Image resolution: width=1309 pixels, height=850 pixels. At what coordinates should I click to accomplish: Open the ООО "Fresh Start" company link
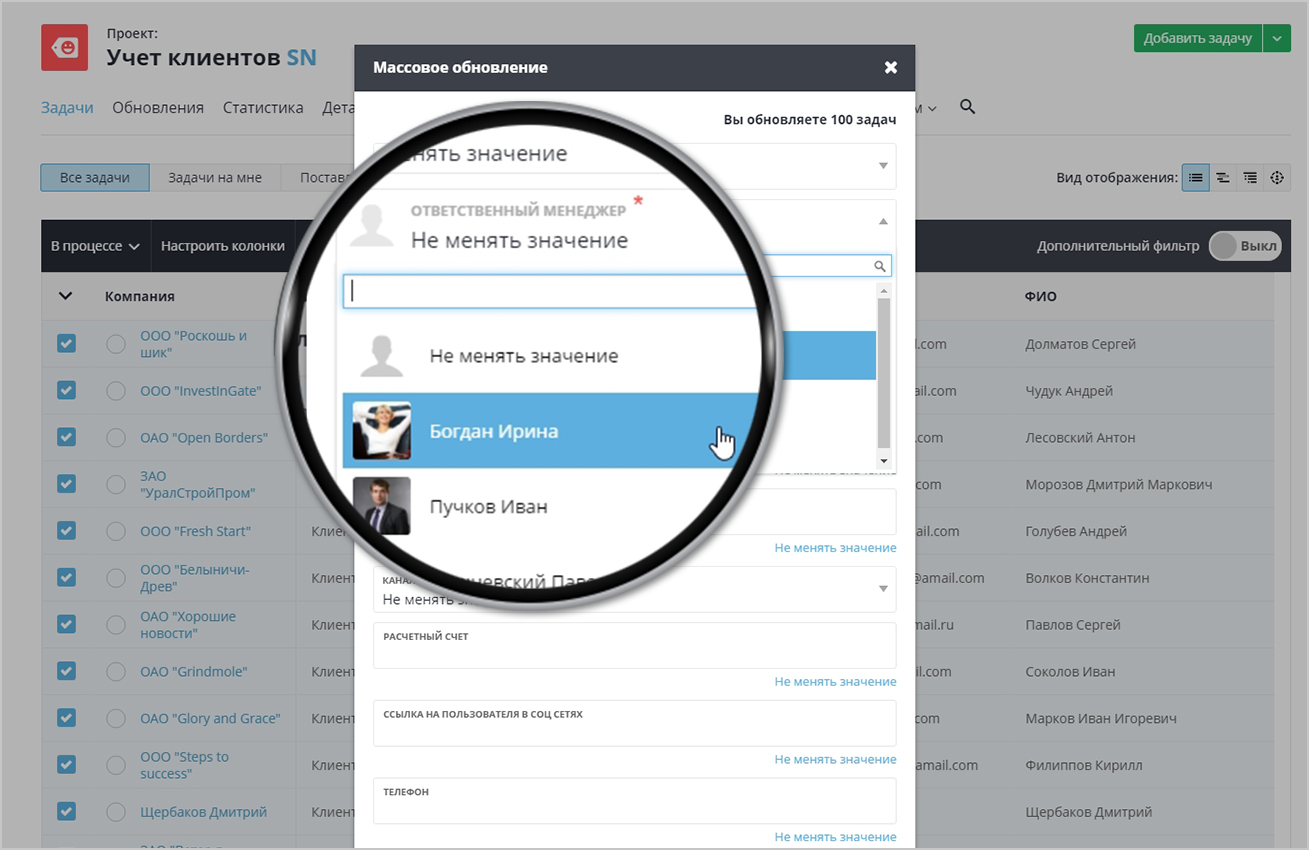[x=196, y=531]
